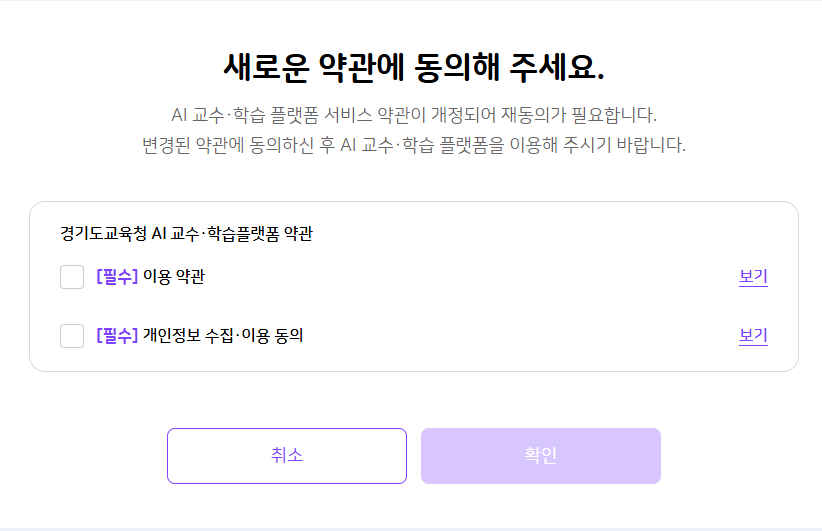Screen dimensions: 822x531
Task: Click the word 약관 in section title
Action: pos(298,233)
